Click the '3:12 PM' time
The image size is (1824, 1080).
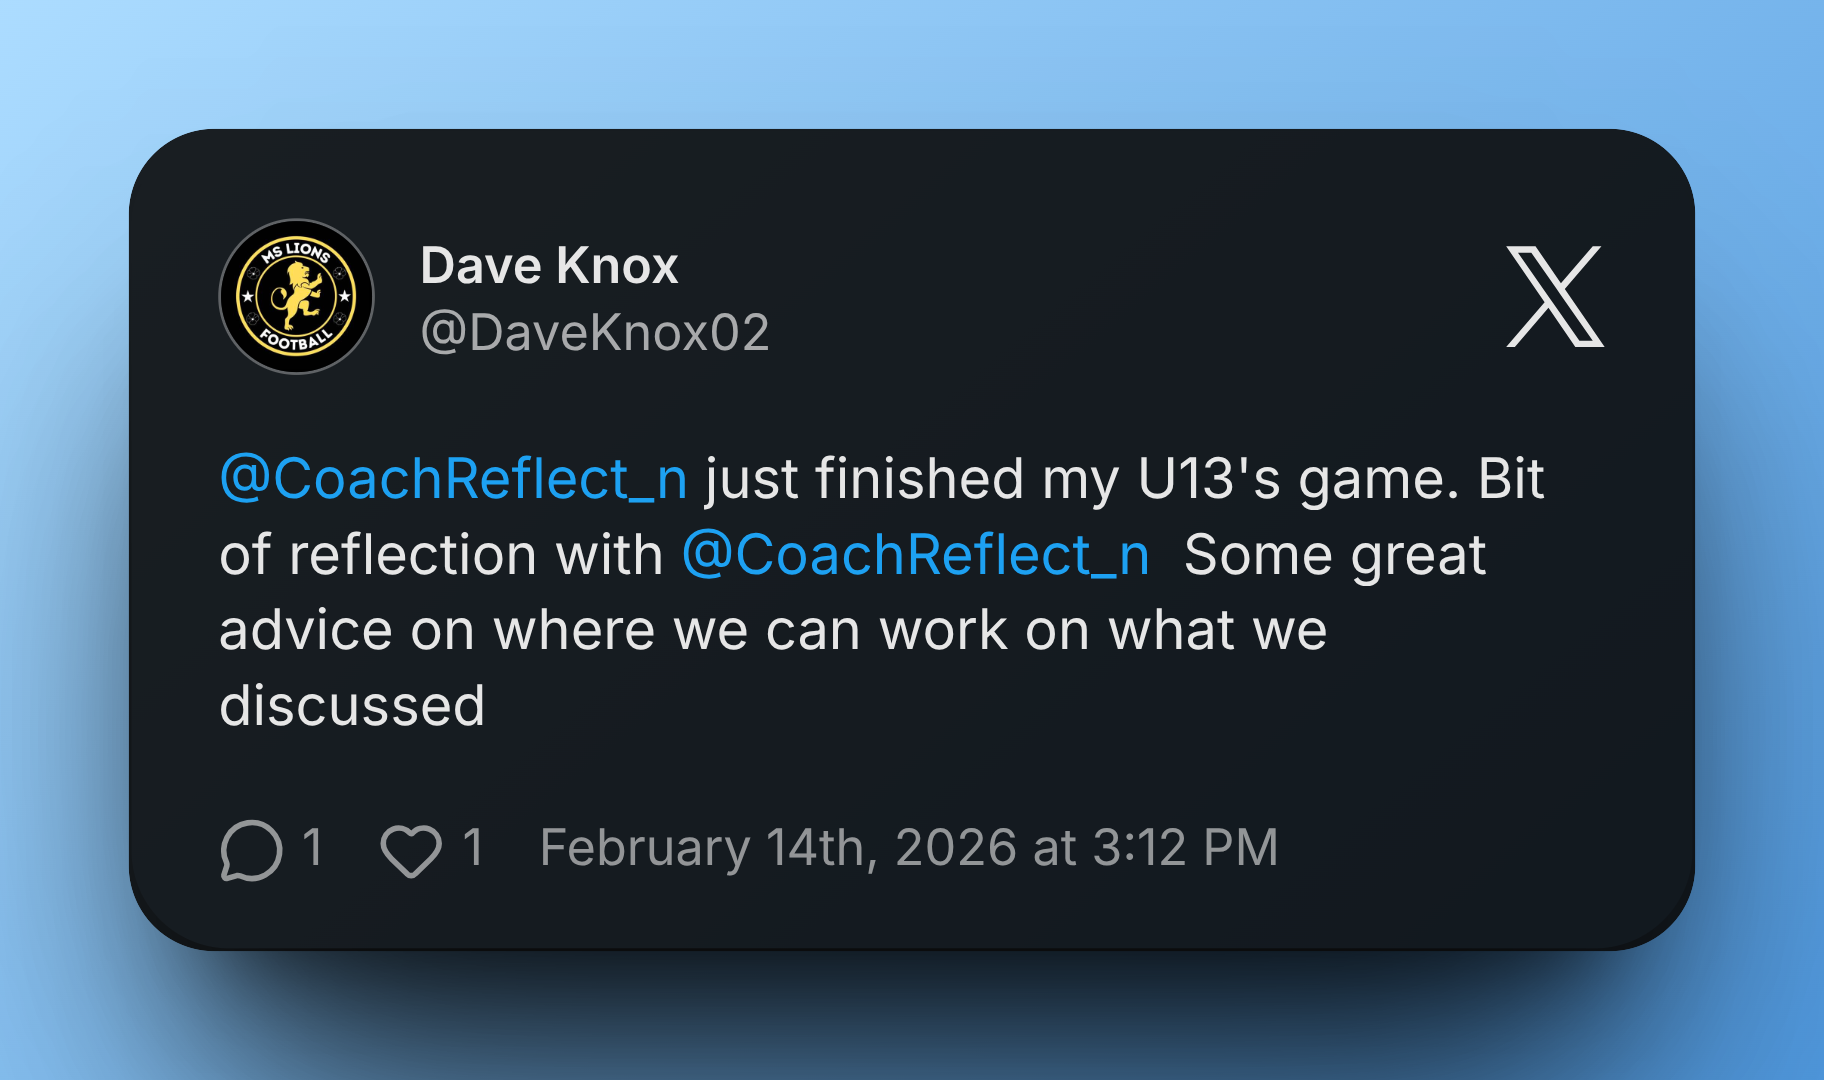click(1185, 848)
